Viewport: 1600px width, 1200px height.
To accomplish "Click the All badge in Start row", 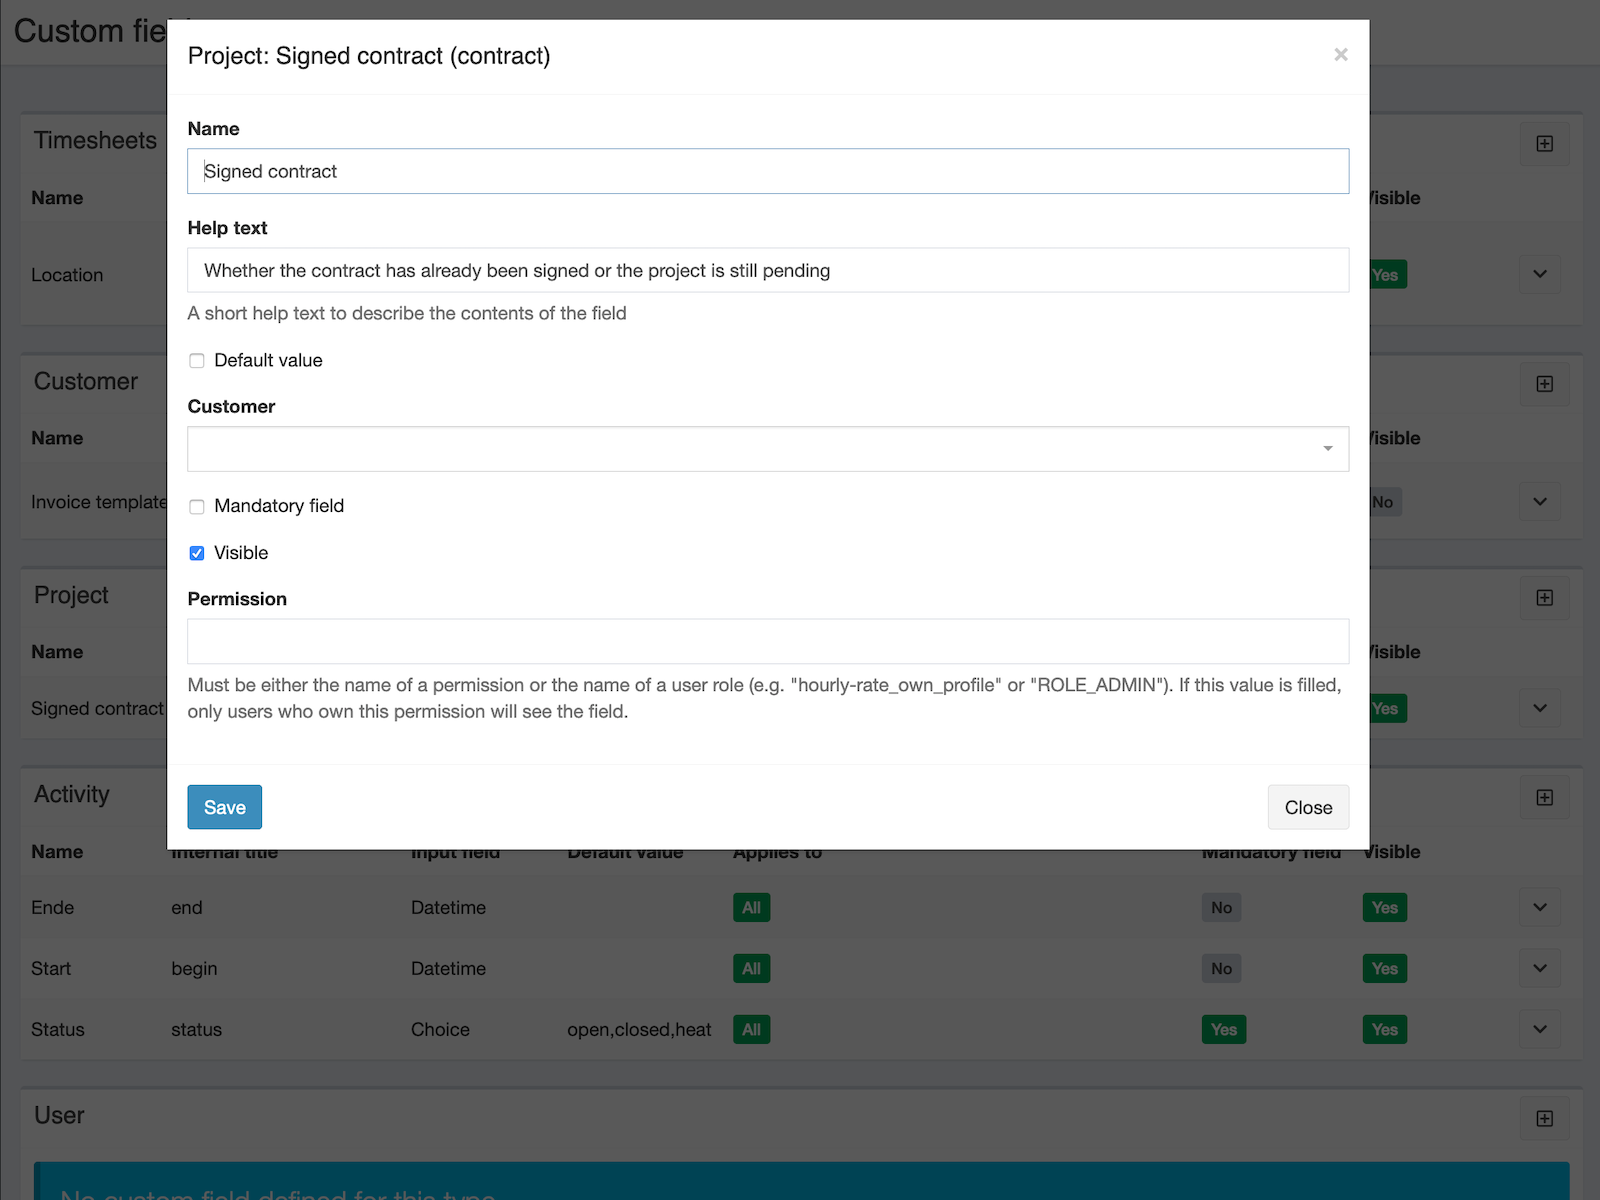I will 752,969.
